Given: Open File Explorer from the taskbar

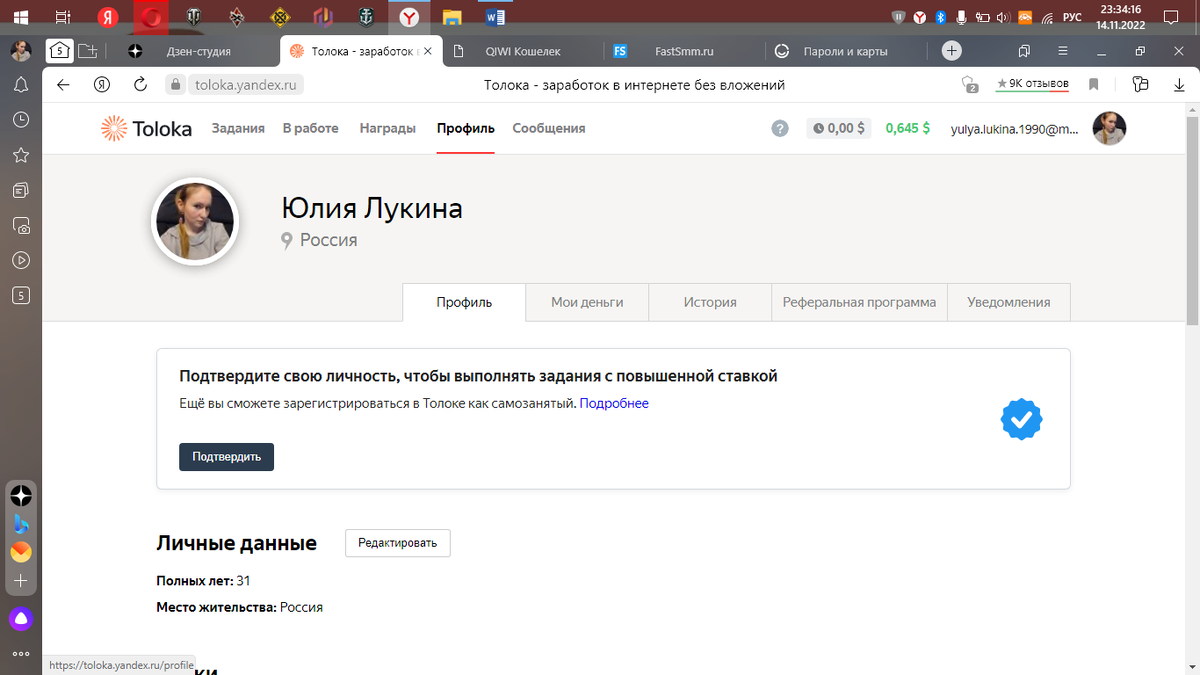Looking at the screenshot, I should click(452, 17).
